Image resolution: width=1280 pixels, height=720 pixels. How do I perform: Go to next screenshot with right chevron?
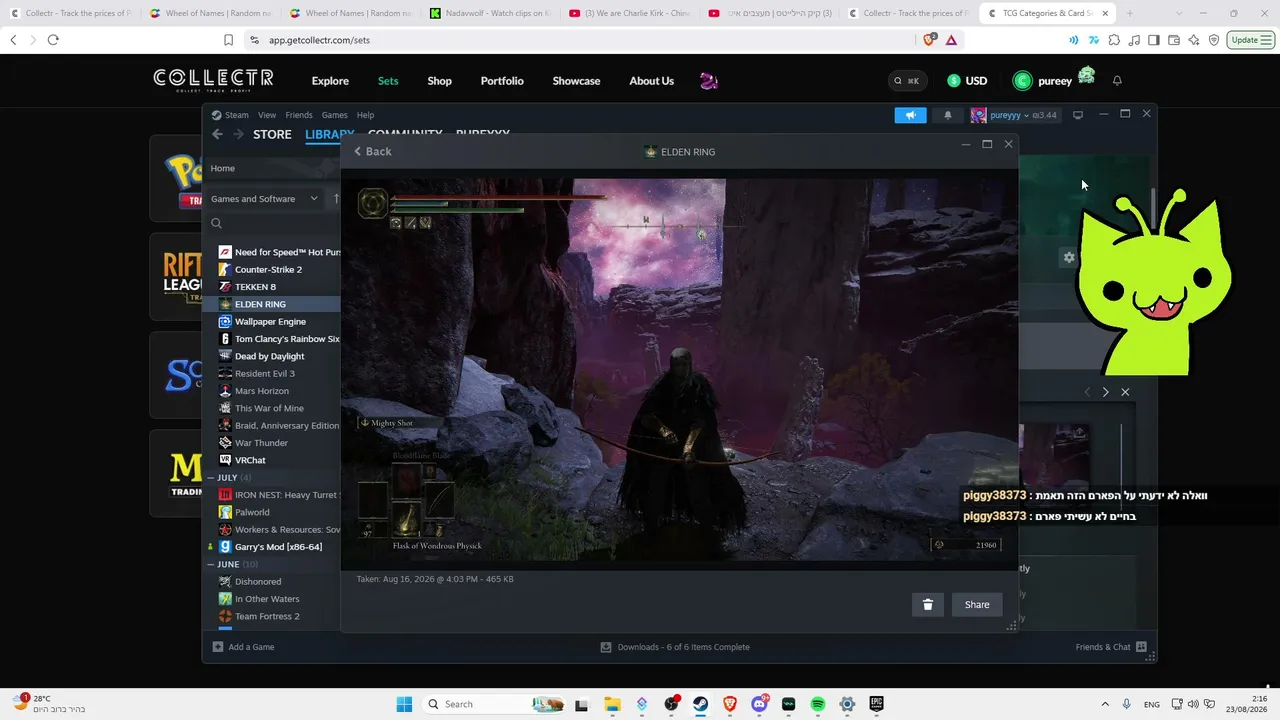(x=1105, y=392)
